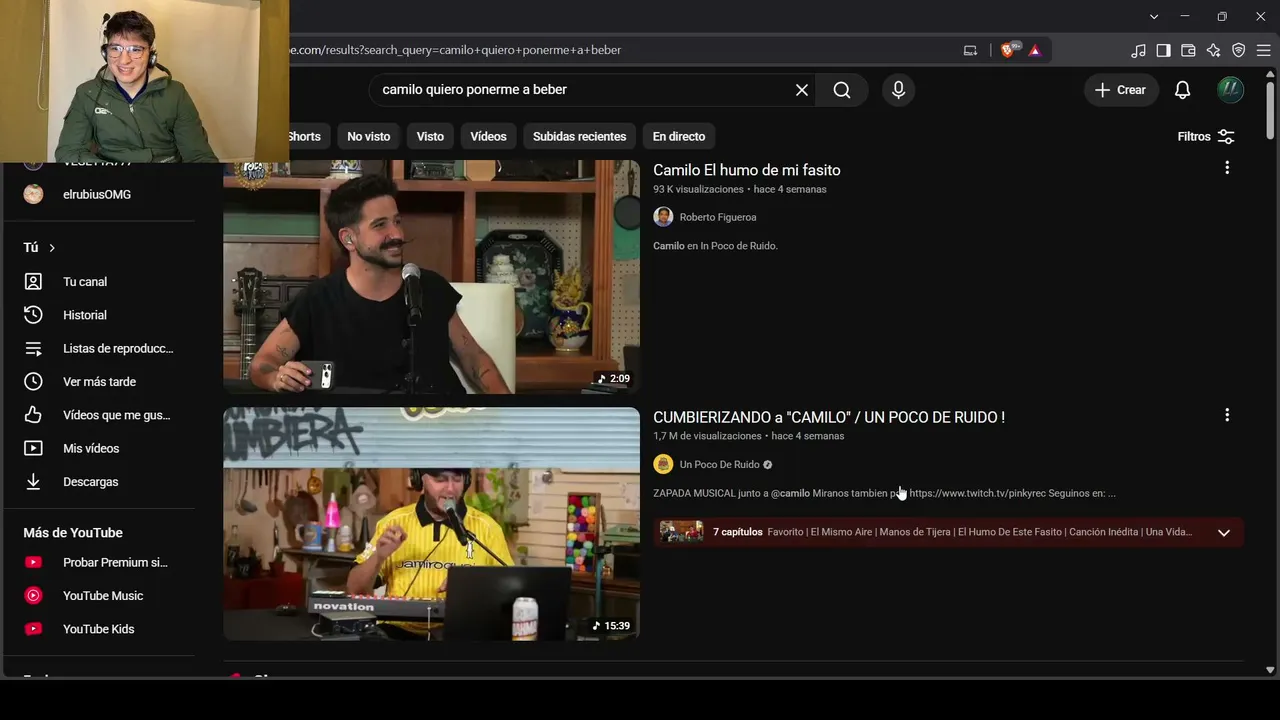Click the elrubiusOMG channel avatar
This screenshot has width=1280, height=720.
click(33, 194)
